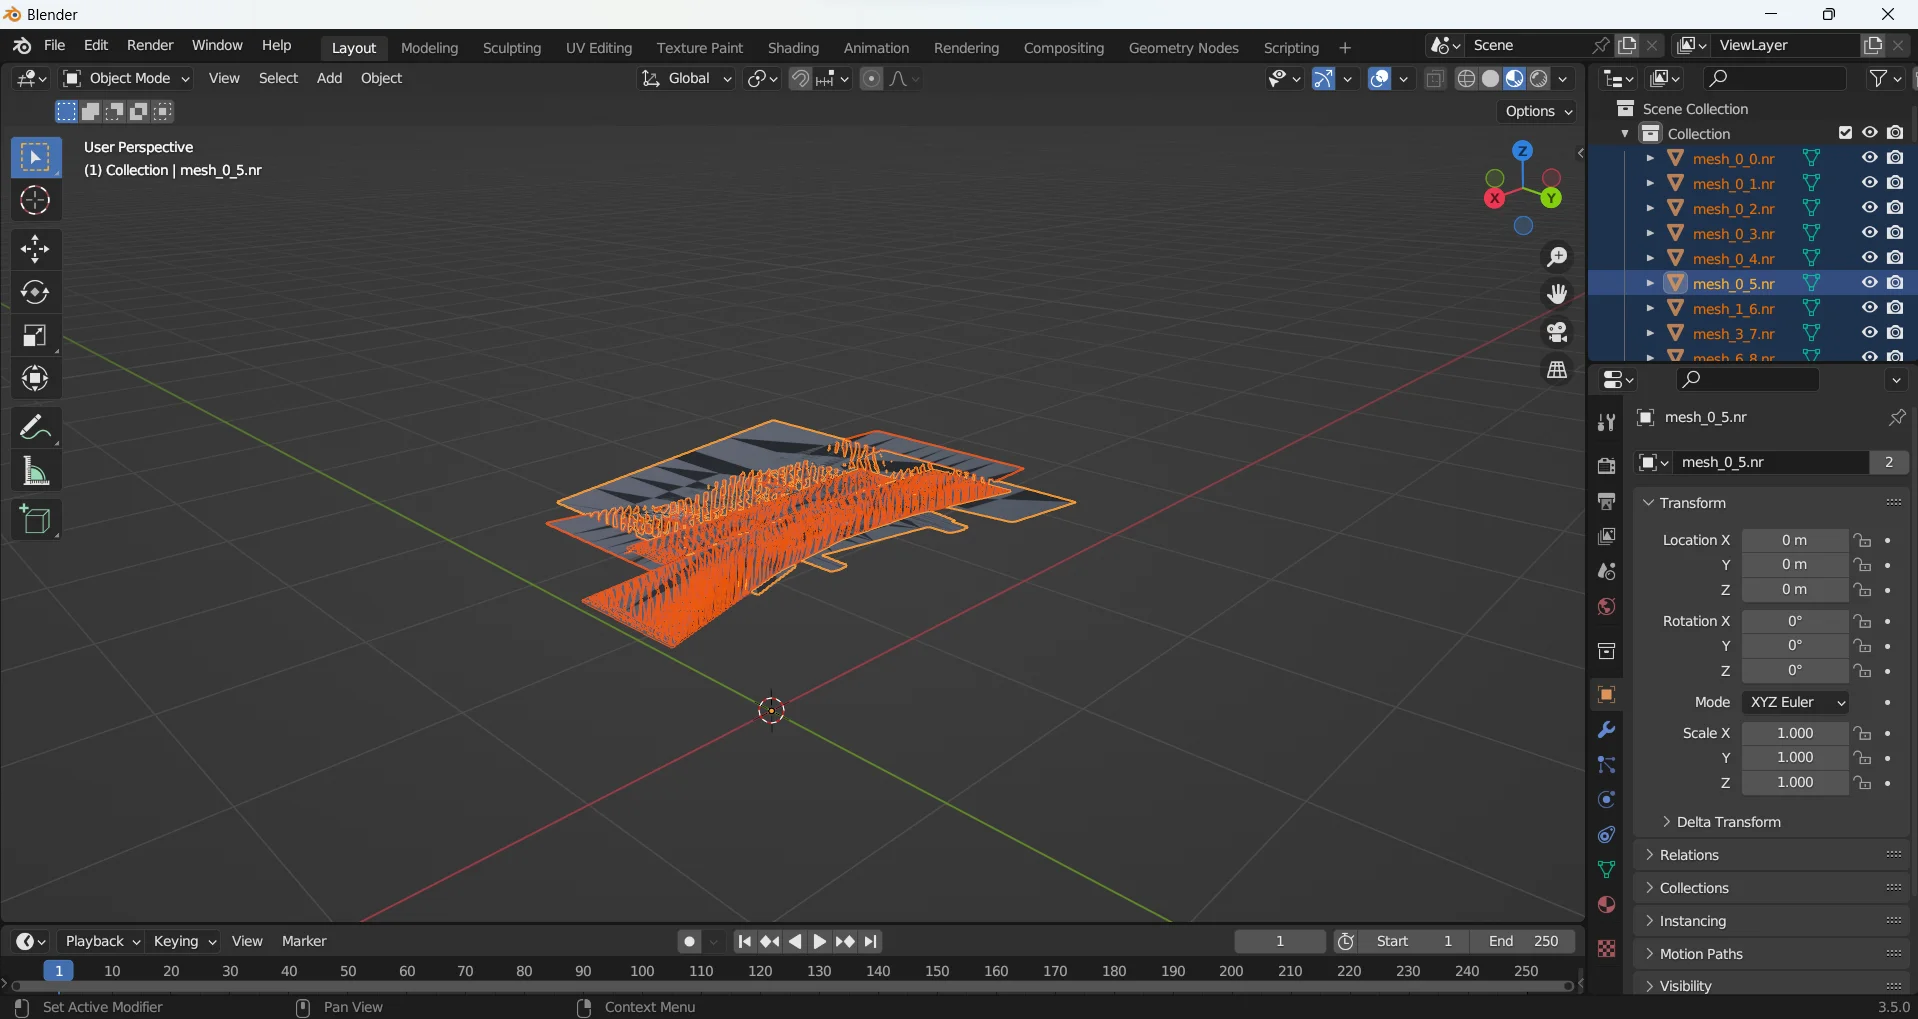
Task: Select the Add Cube tool
Action: pyautogui.click(x=35, y=520)
